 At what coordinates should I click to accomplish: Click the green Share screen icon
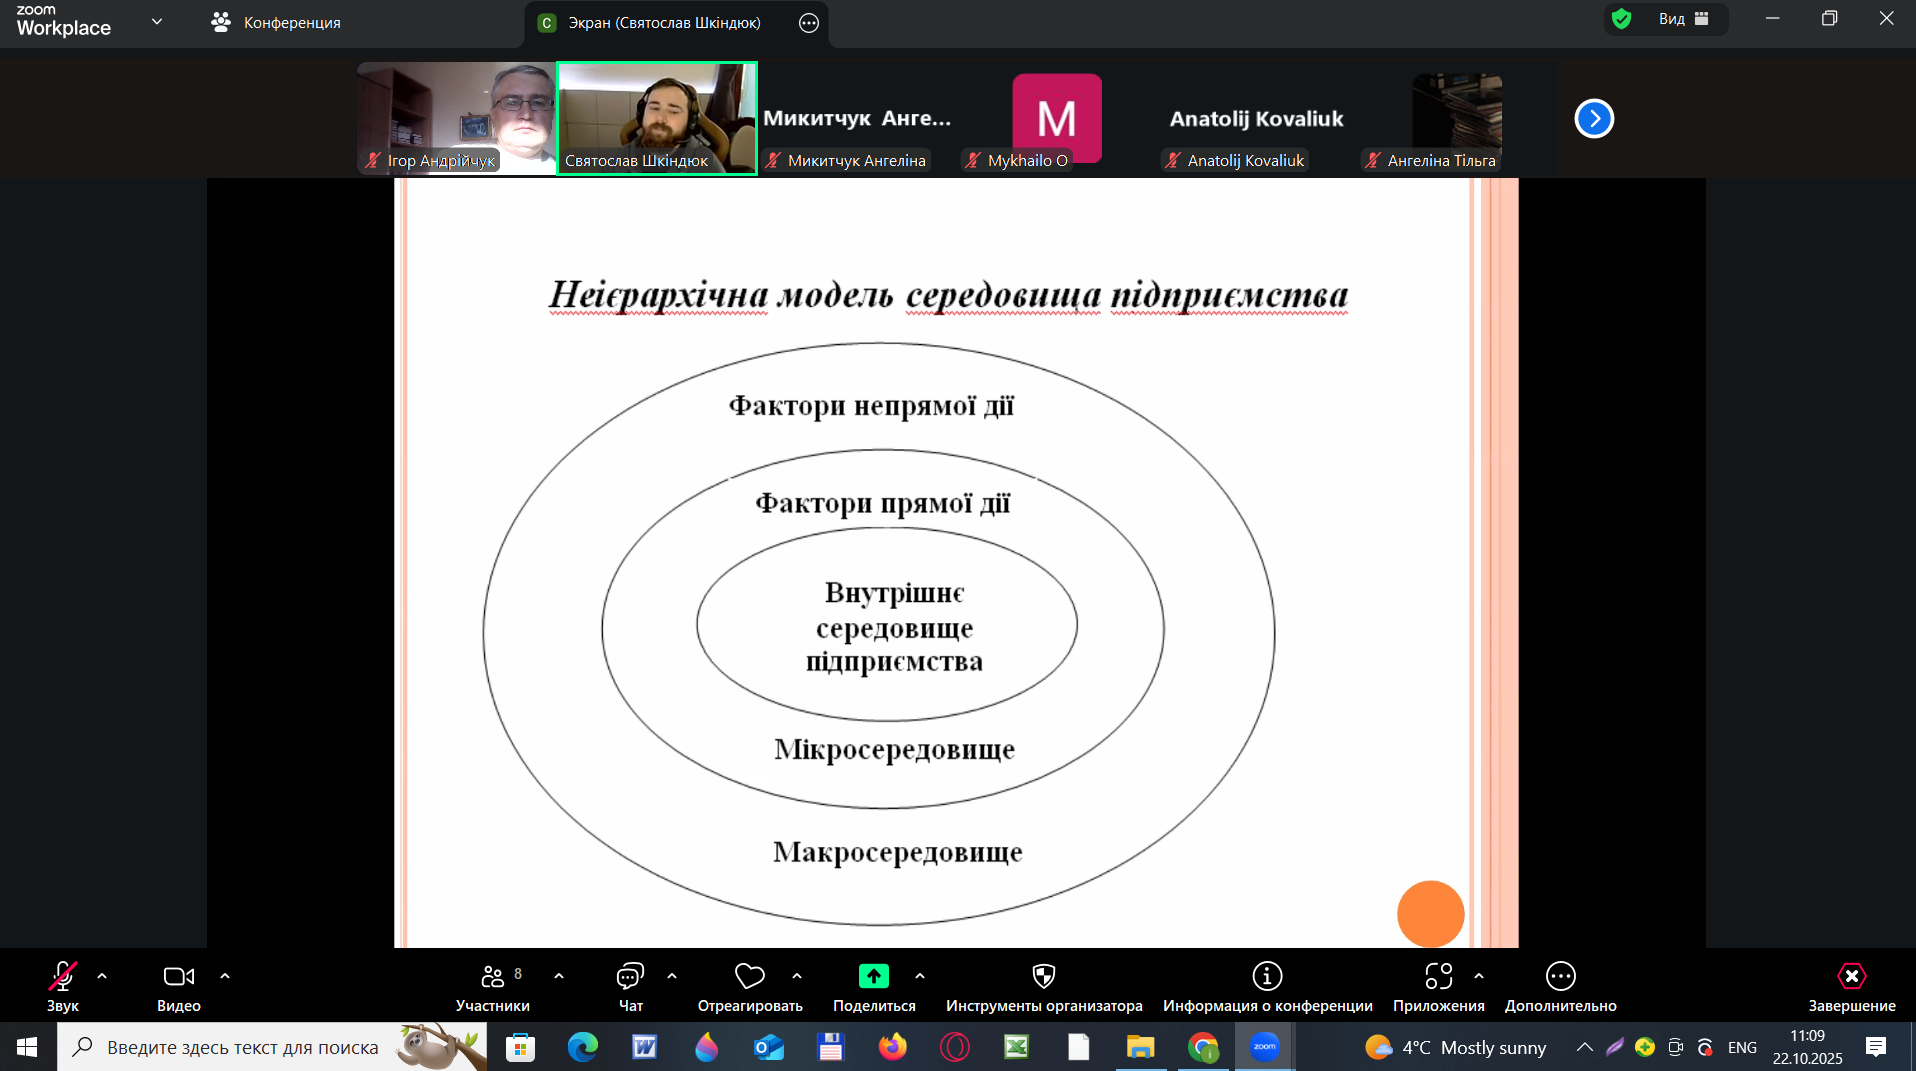873,976
